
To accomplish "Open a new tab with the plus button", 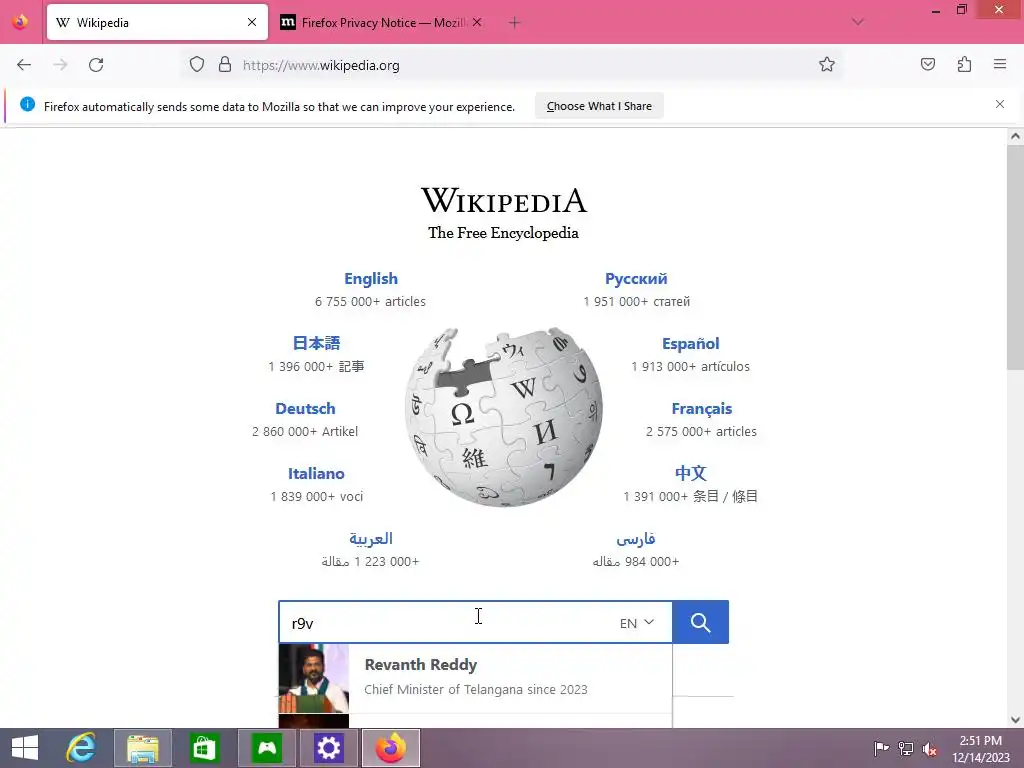I will (515, 23).
